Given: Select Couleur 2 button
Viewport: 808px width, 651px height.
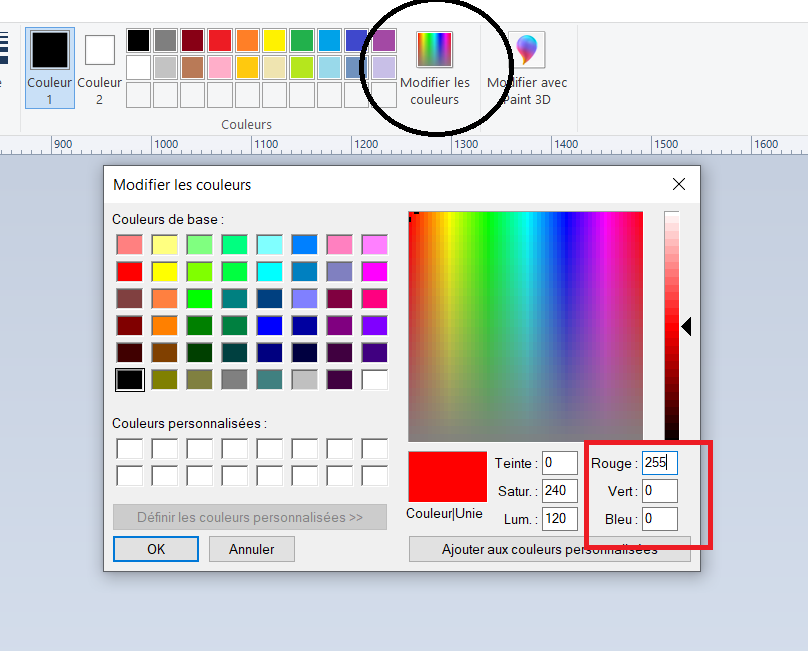Looking at the screenshot, I should 99,68.
